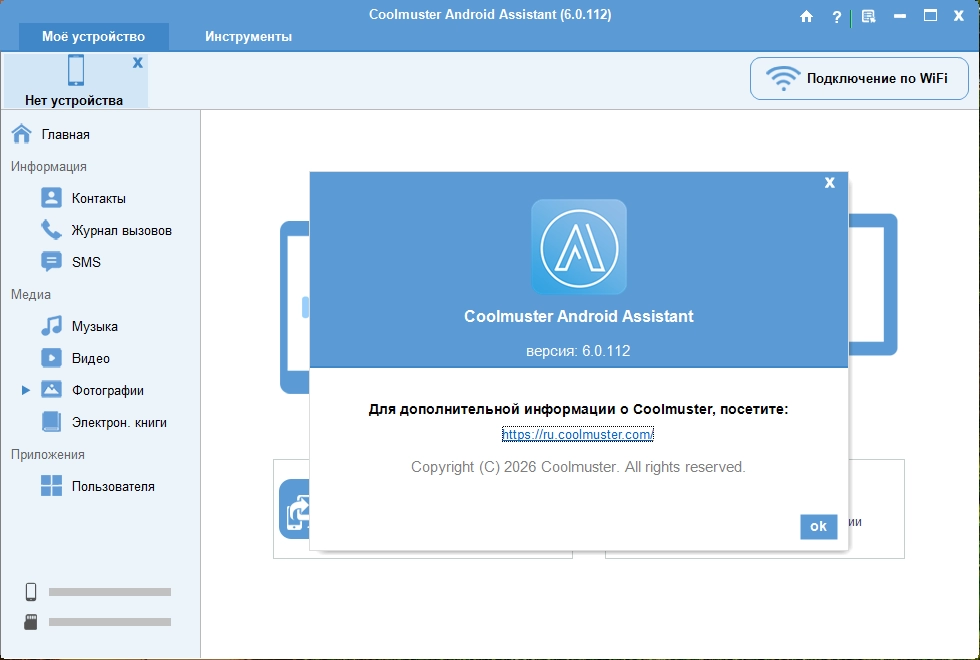Viewport: 980px width, 660px height.
Task: Open the feedback form icon in title bar
Action: tap(868, 16)
